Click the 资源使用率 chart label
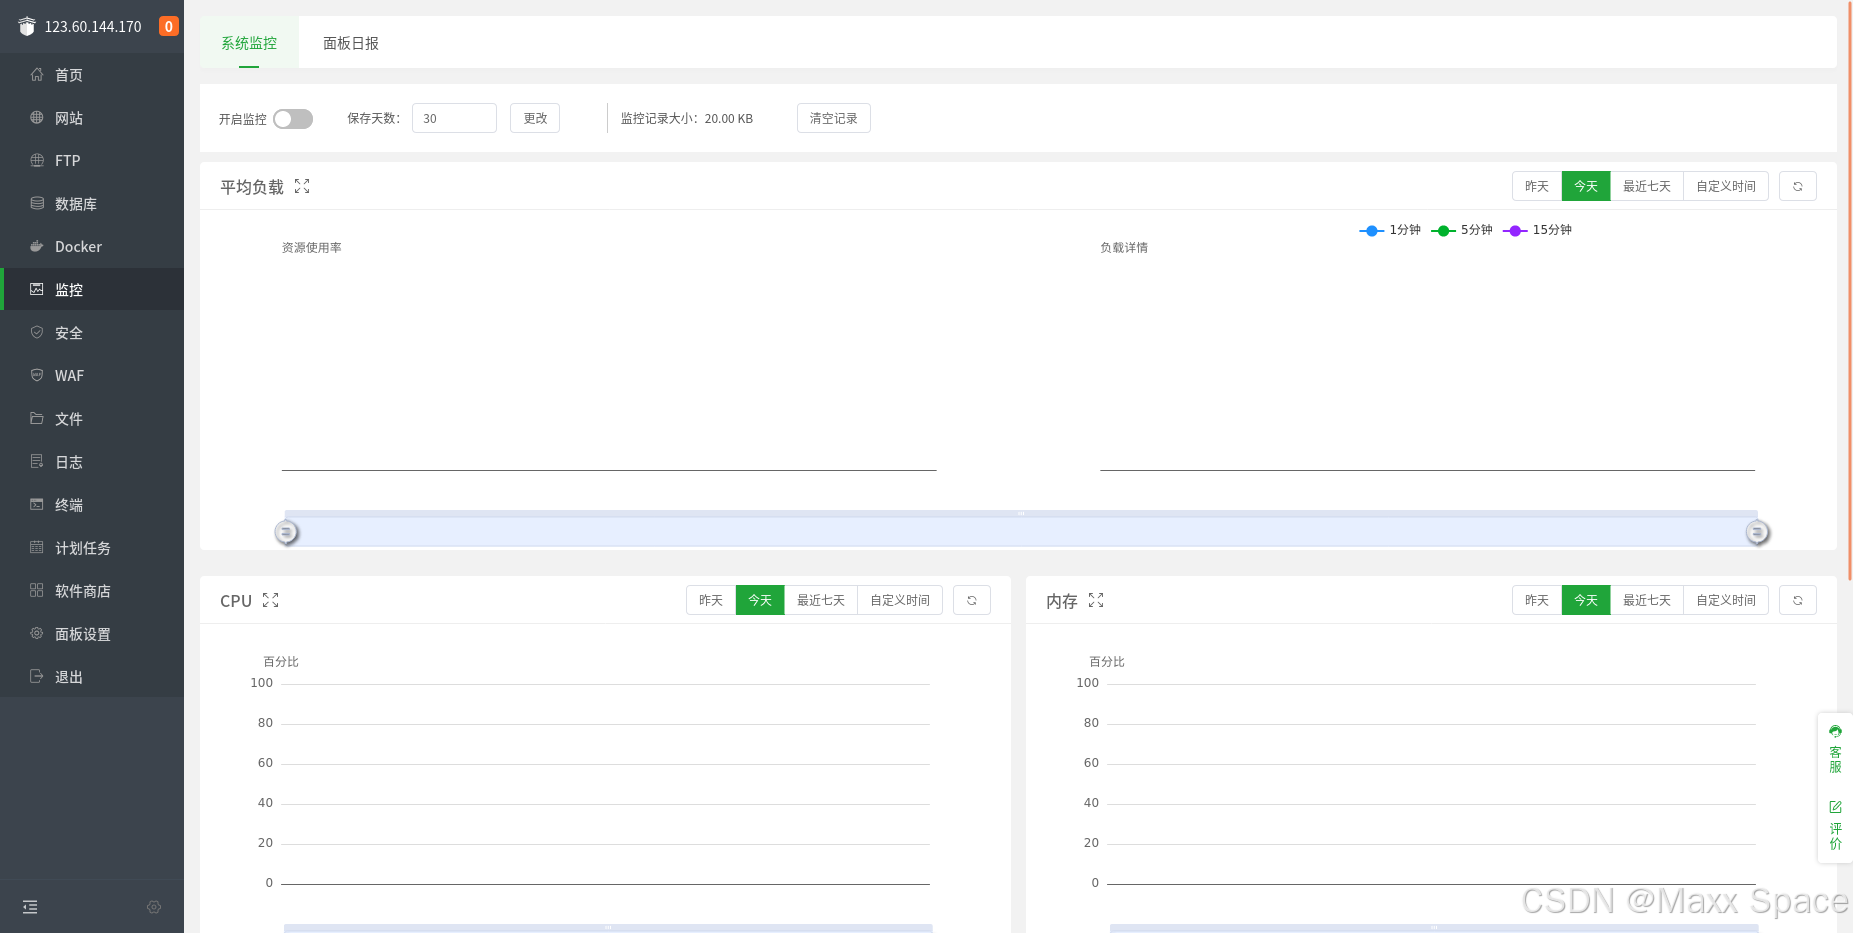This screenshot has height=933, width=1853. [x=312, y=247]
